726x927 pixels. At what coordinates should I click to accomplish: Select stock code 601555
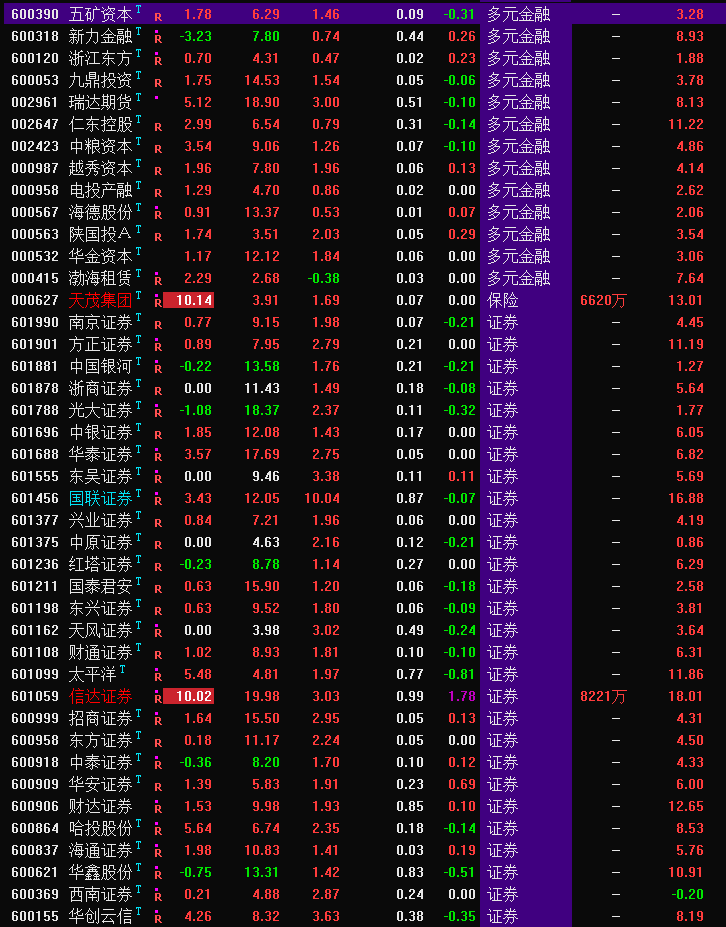point(35,477)
